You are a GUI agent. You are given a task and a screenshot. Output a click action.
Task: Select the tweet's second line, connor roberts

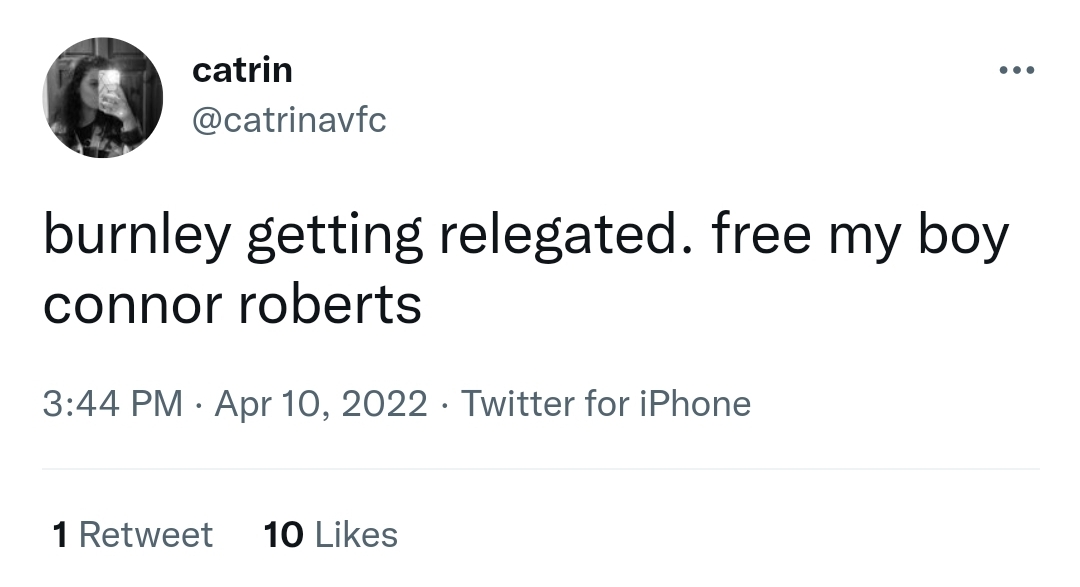(x=232, y=304)
